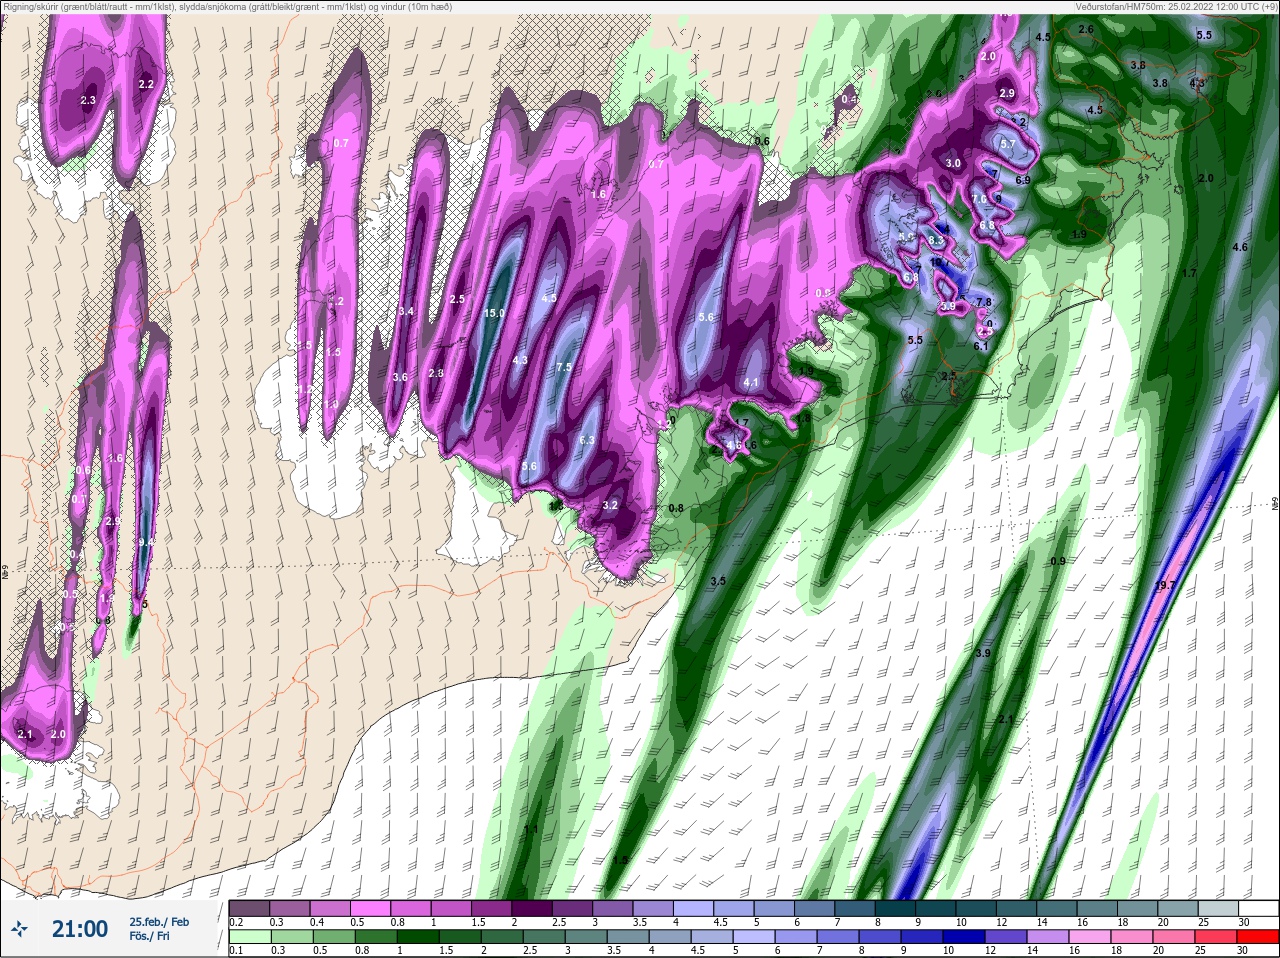Viewport: 1280px width, 958px height.
Task: Click the 1.7 value on the green band
Action: pyautogui.click(x=1189, y=273)
